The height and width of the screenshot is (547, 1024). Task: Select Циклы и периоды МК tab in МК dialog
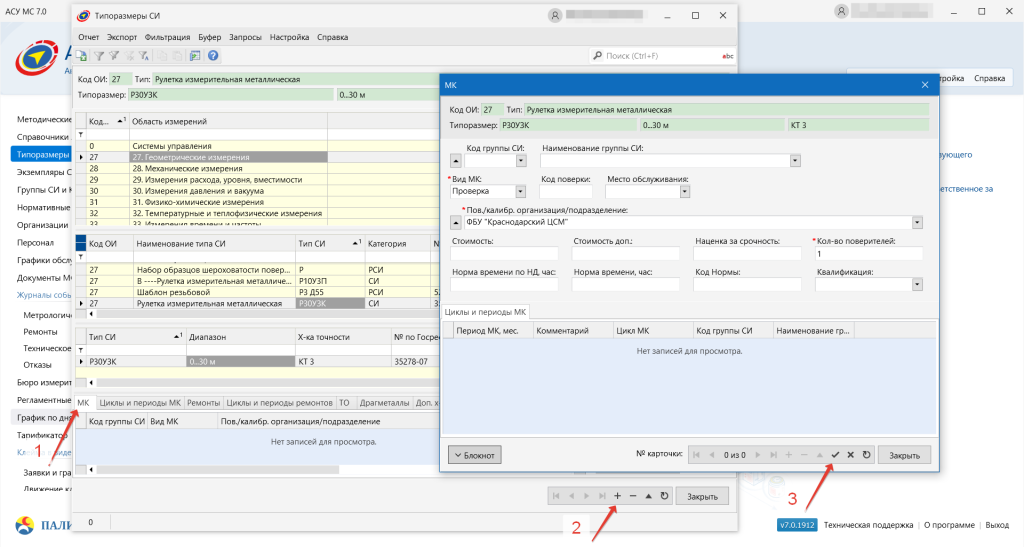point(485,312)
